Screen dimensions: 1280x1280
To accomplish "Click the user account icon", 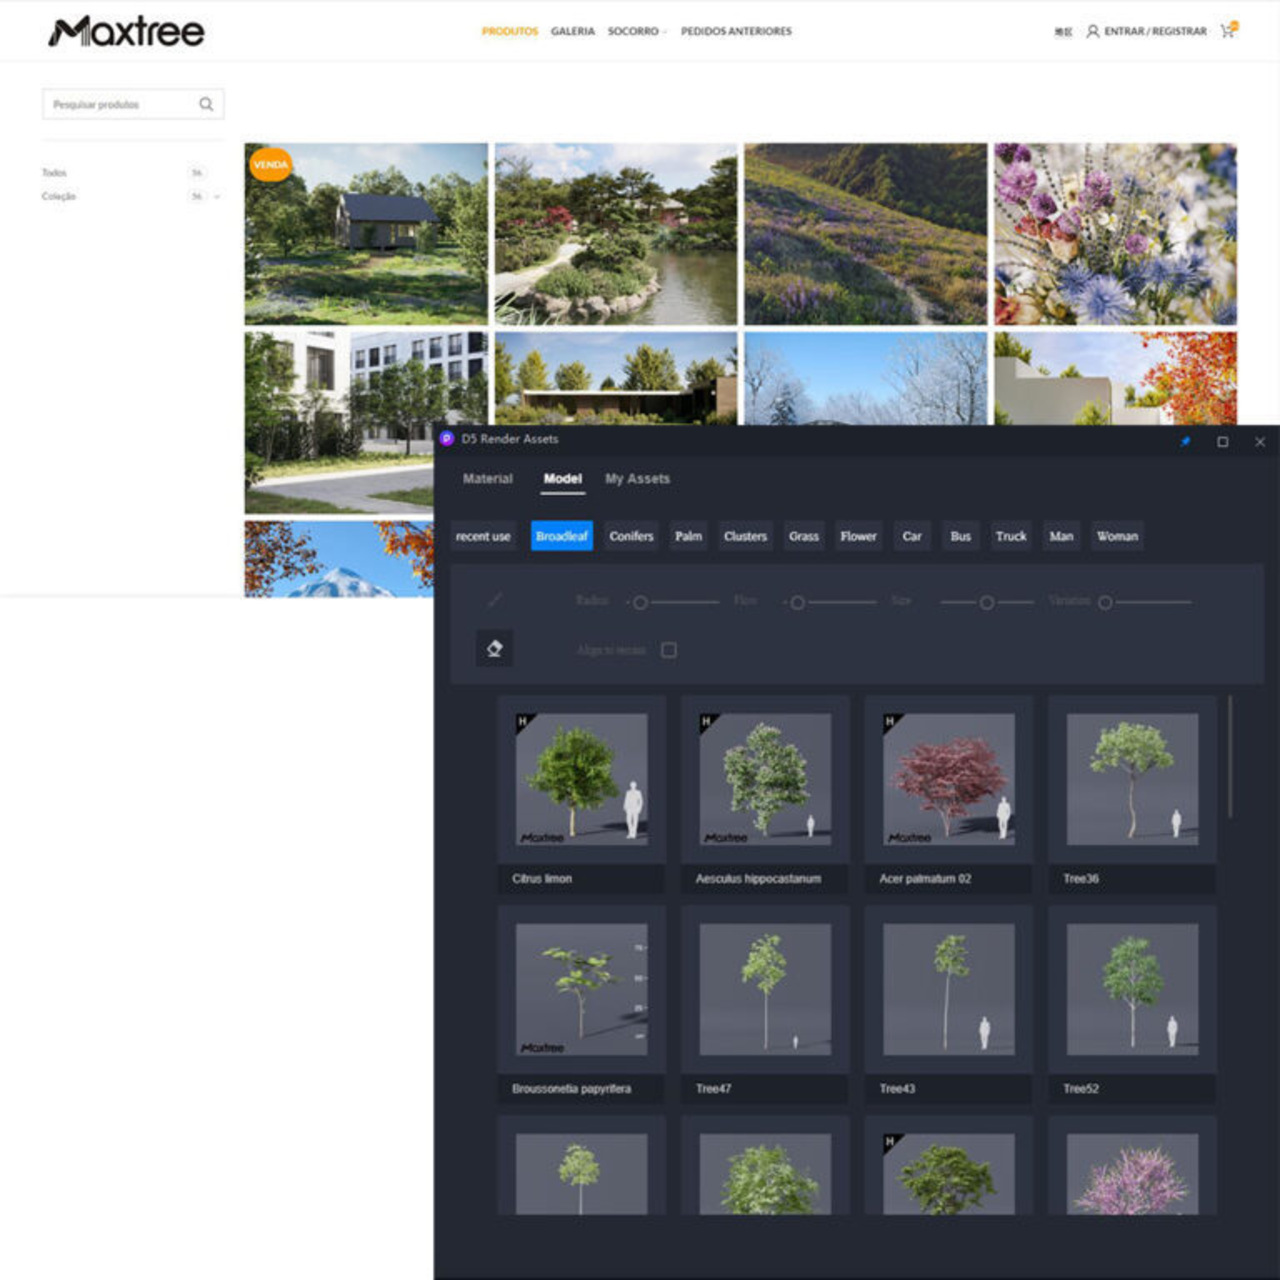I will tap(1093, 31).
